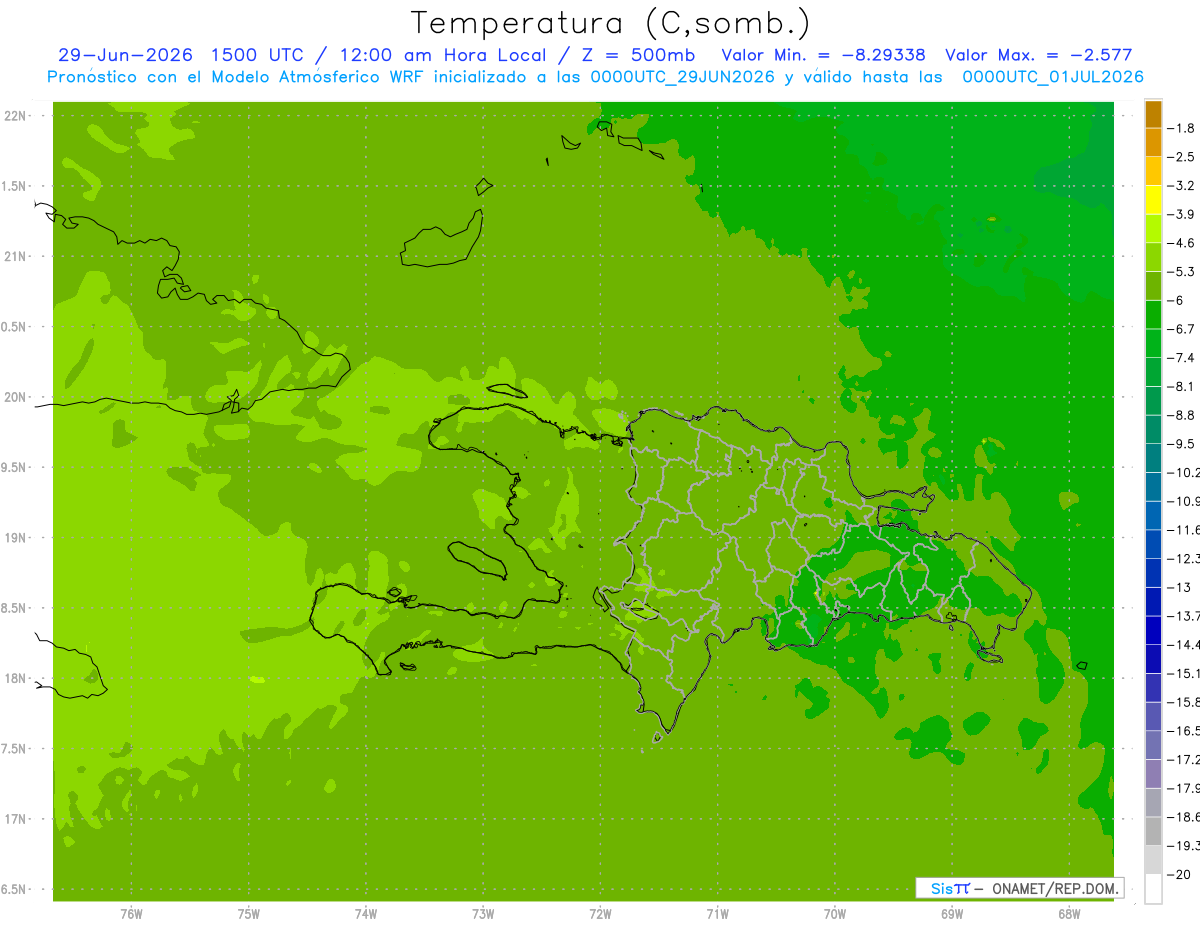Select the "29-Jun-2026" date text

pyautogui.click(x=124, y=55)
